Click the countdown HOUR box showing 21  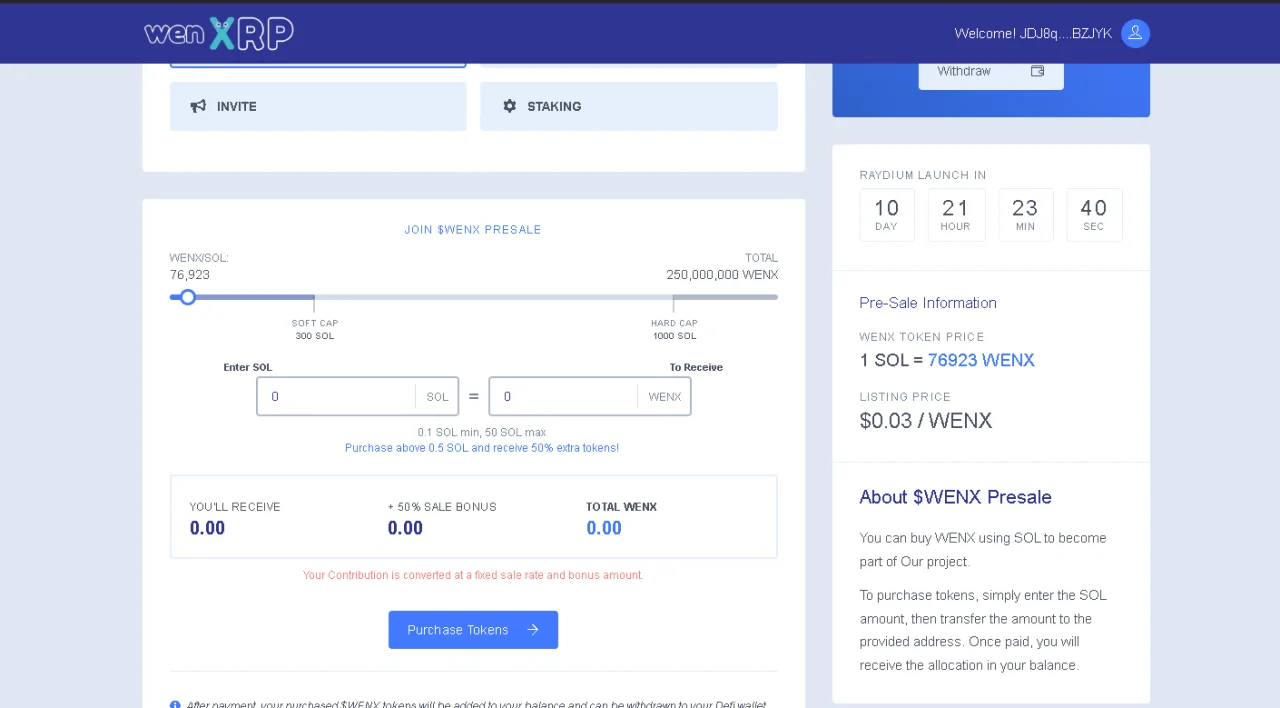click(x=956, y=214)
